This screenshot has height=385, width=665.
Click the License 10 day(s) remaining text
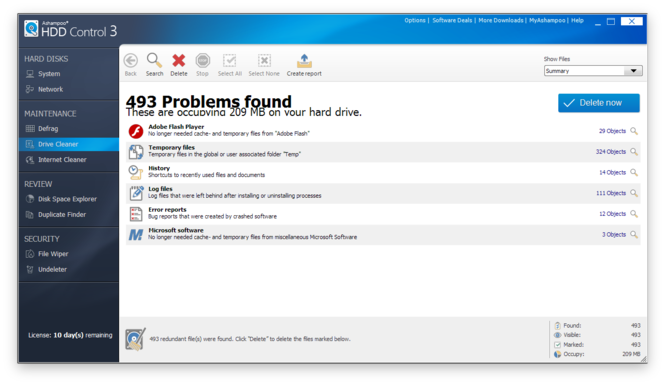click(70, 335)
